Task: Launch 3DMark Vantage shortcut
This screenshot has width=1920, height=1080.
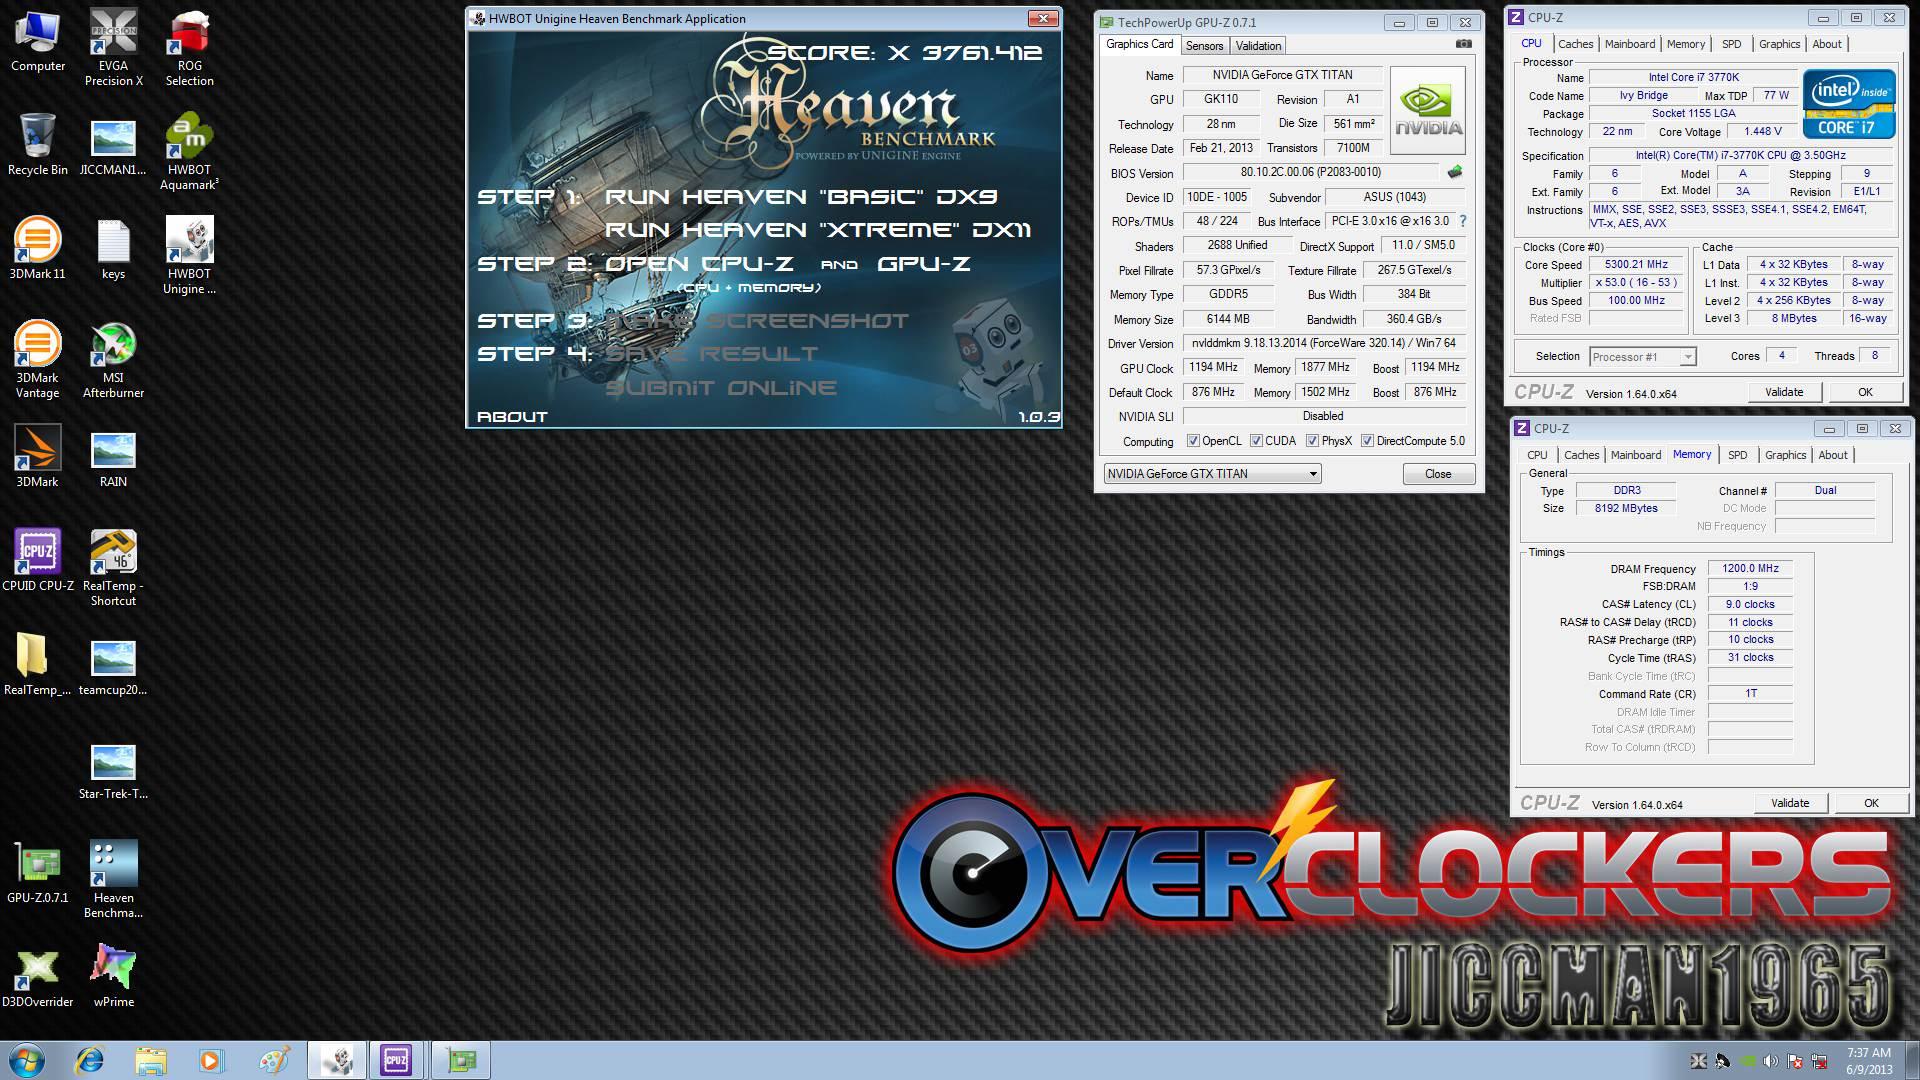Action: (x=38, y=359)
